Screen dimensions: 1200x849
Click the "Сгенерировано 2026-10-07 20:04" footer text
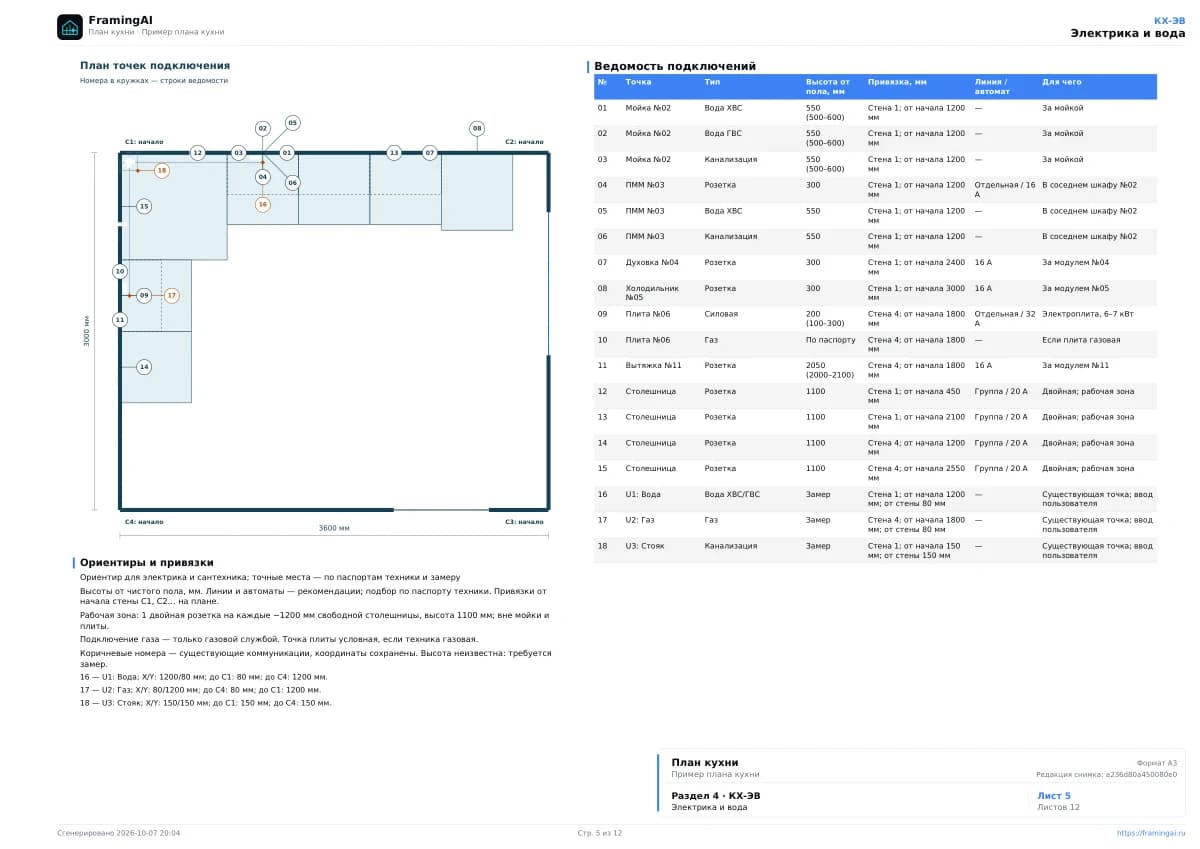pyautogui.click(x=119, y=833)
